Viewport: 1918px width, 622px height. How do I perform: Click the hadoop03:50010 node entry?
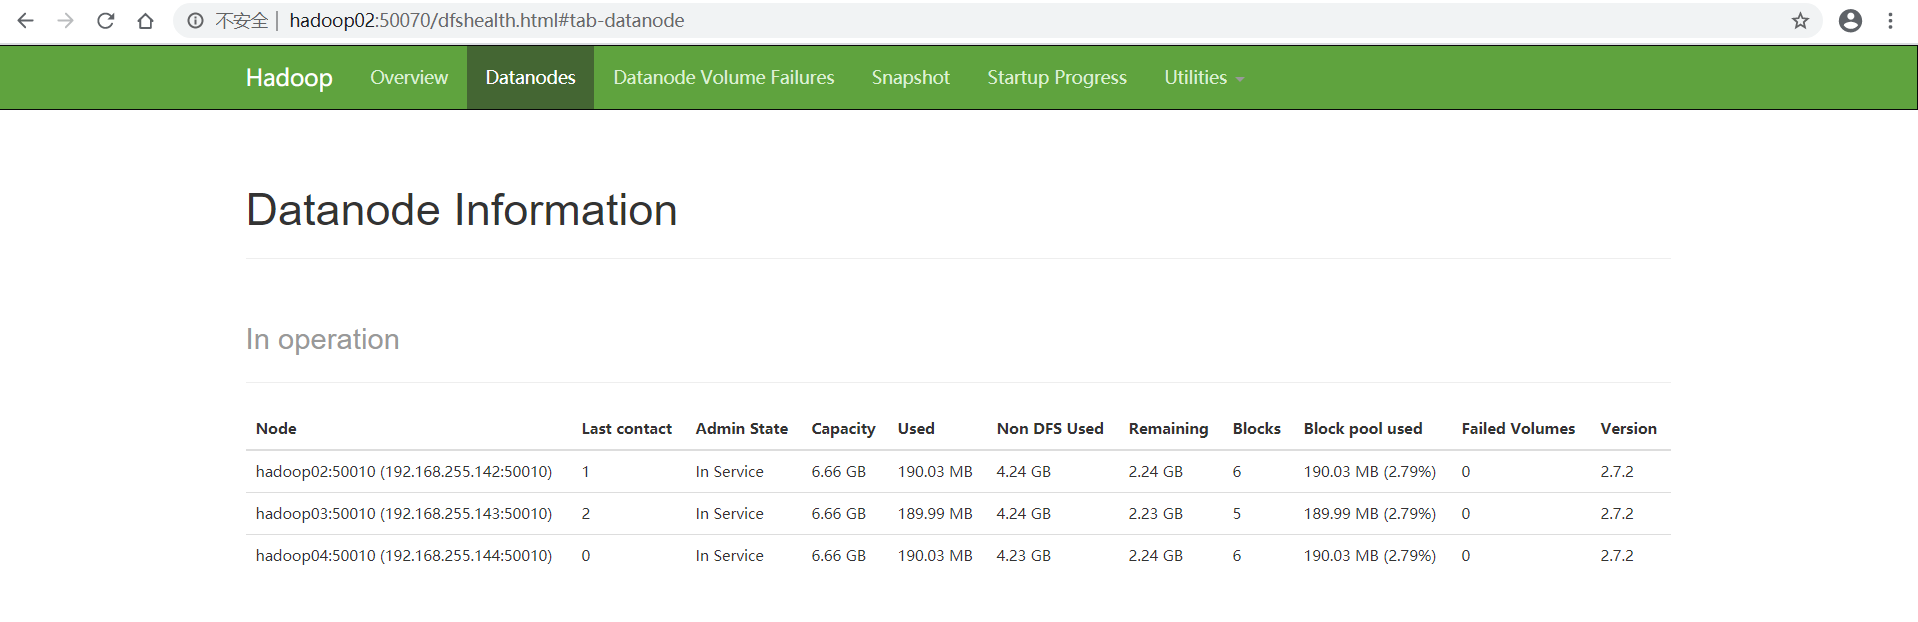pos(403,514)
